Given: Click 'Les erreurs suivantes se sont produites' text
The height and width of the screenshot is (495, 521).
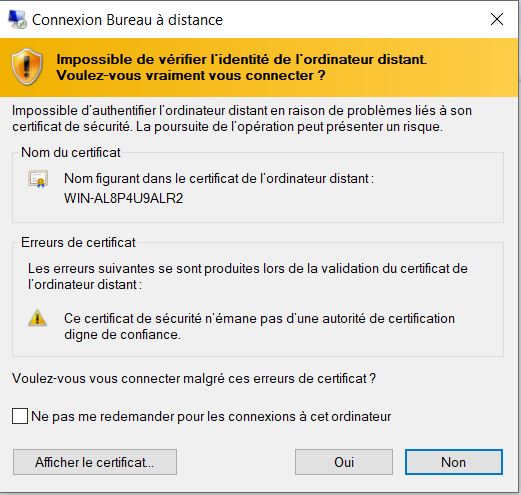Looking at the screenshot, I should coord(248,276).
